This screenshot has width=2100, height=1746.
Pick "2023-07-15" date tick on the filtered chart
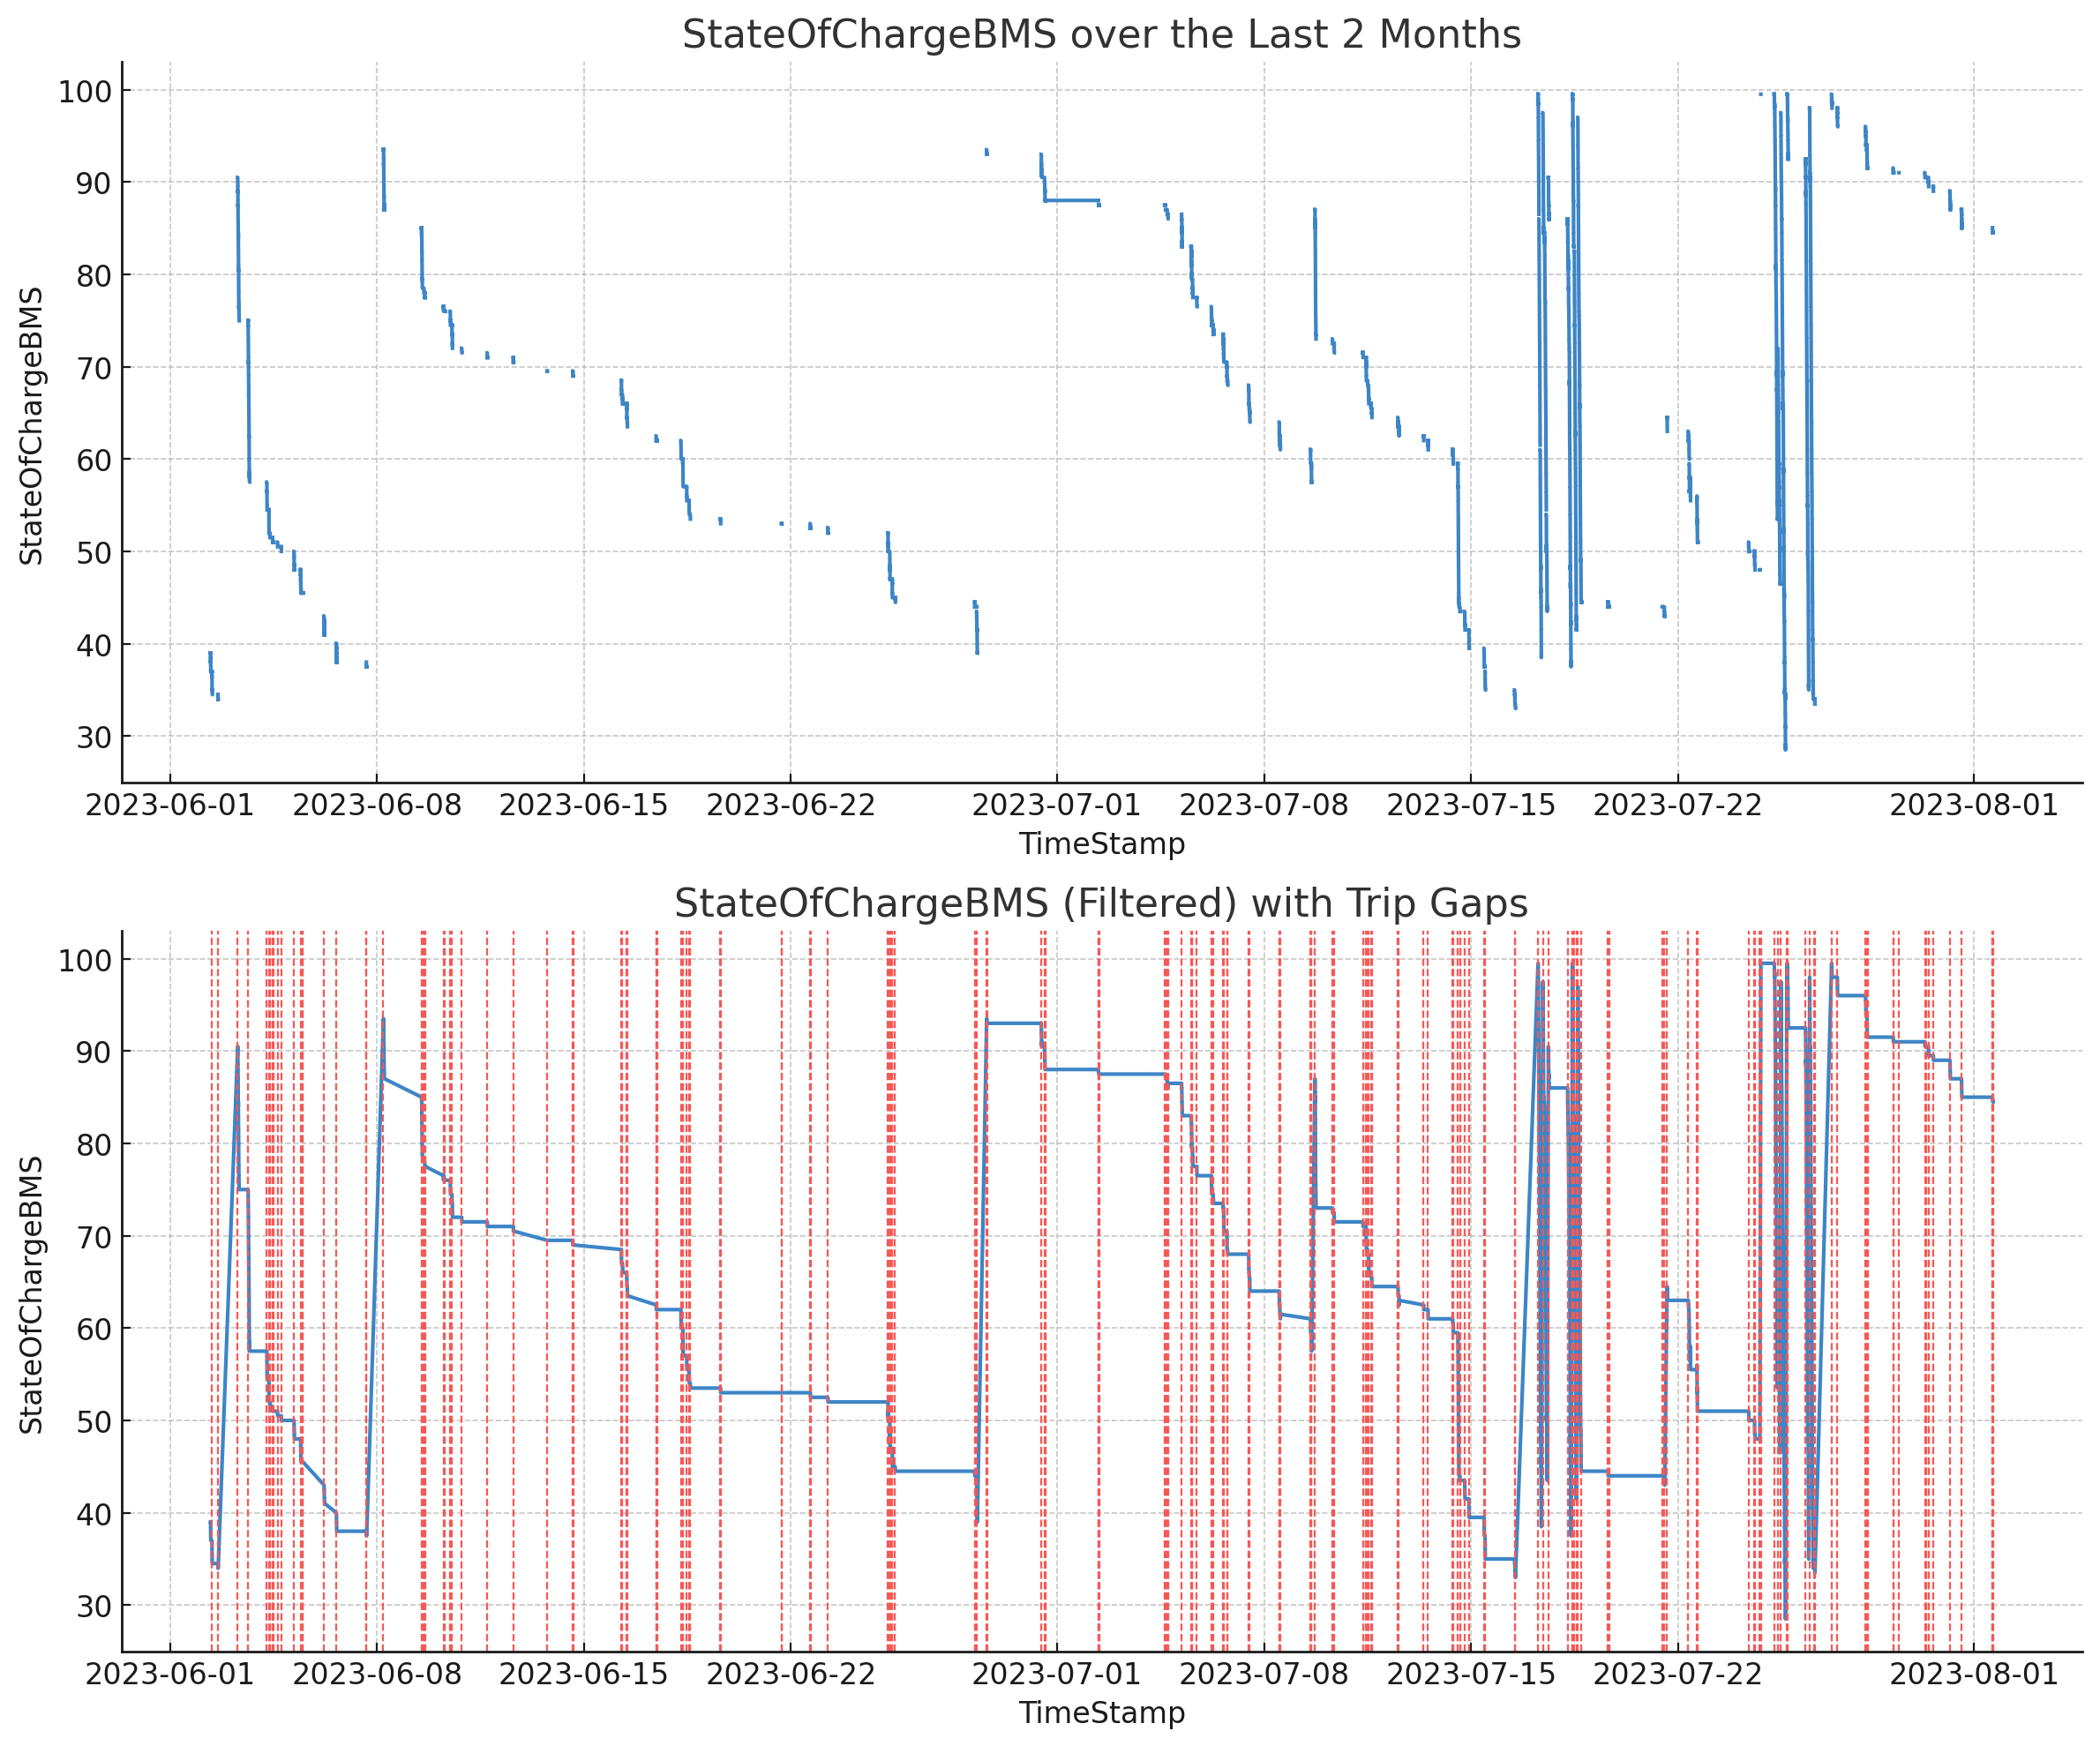1471,1674
